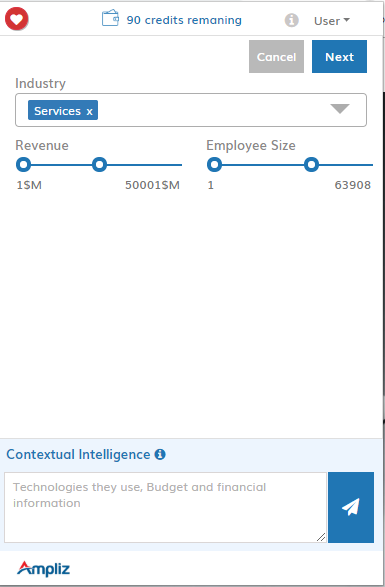Click the Cancel button
Viewport: 385px width, 587px height.
276,57
